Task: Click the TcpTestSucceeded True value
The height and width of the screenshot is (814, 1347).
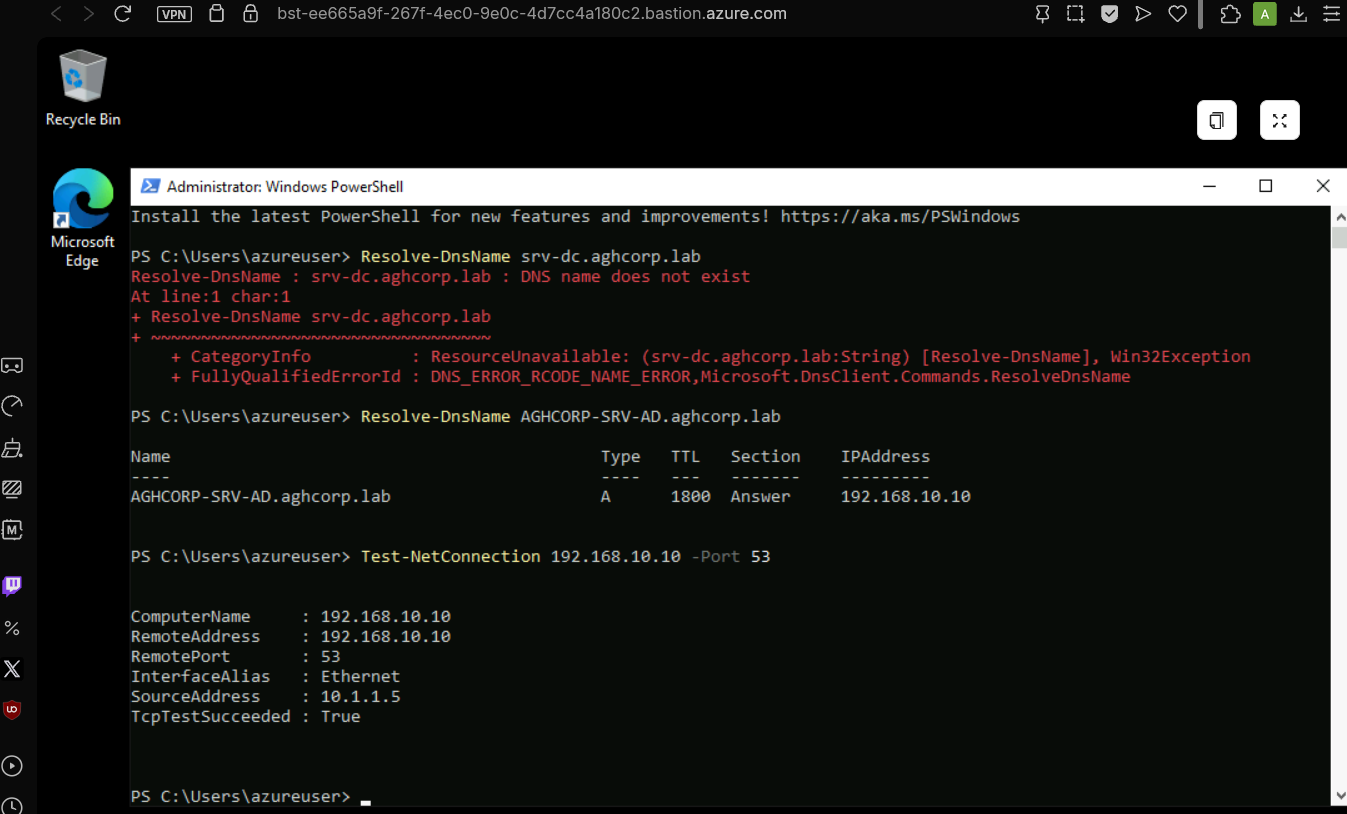Action: click(340, 717)
